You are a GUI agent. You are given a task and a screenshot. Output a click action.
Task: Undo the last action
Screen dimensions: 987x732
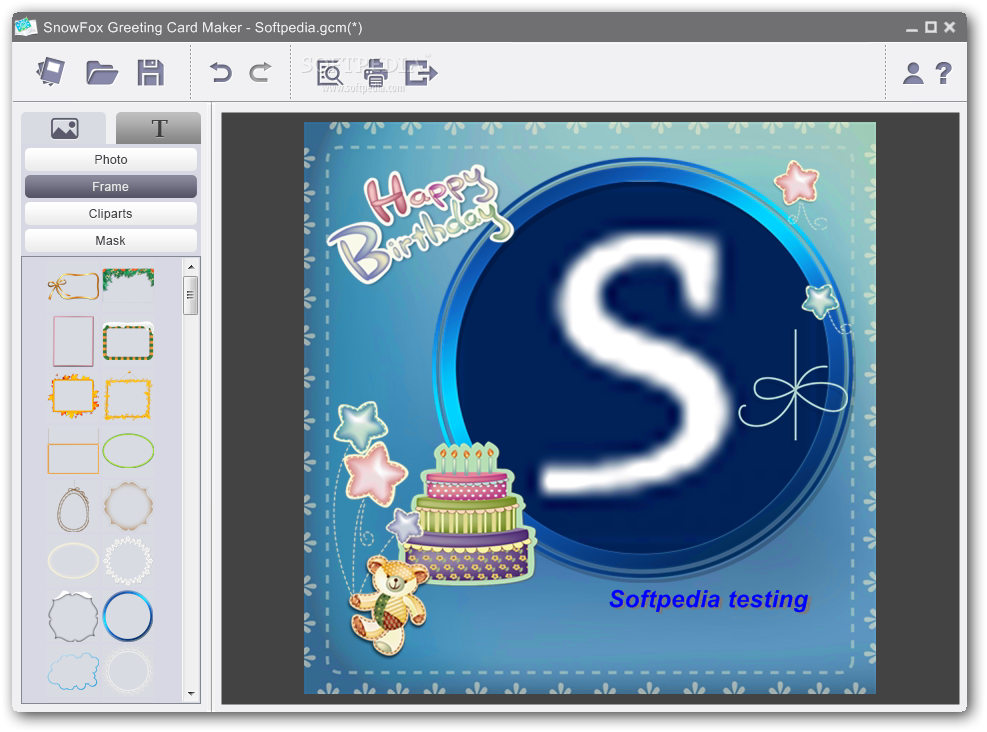click(220, 72)
